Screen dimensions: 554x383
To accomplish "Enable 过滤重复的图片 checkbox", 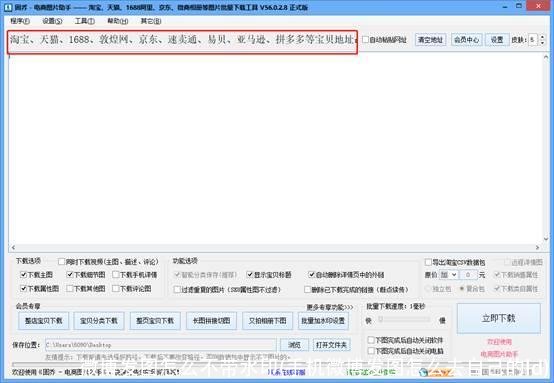I will pyautogui.click(x=177, y=290).
